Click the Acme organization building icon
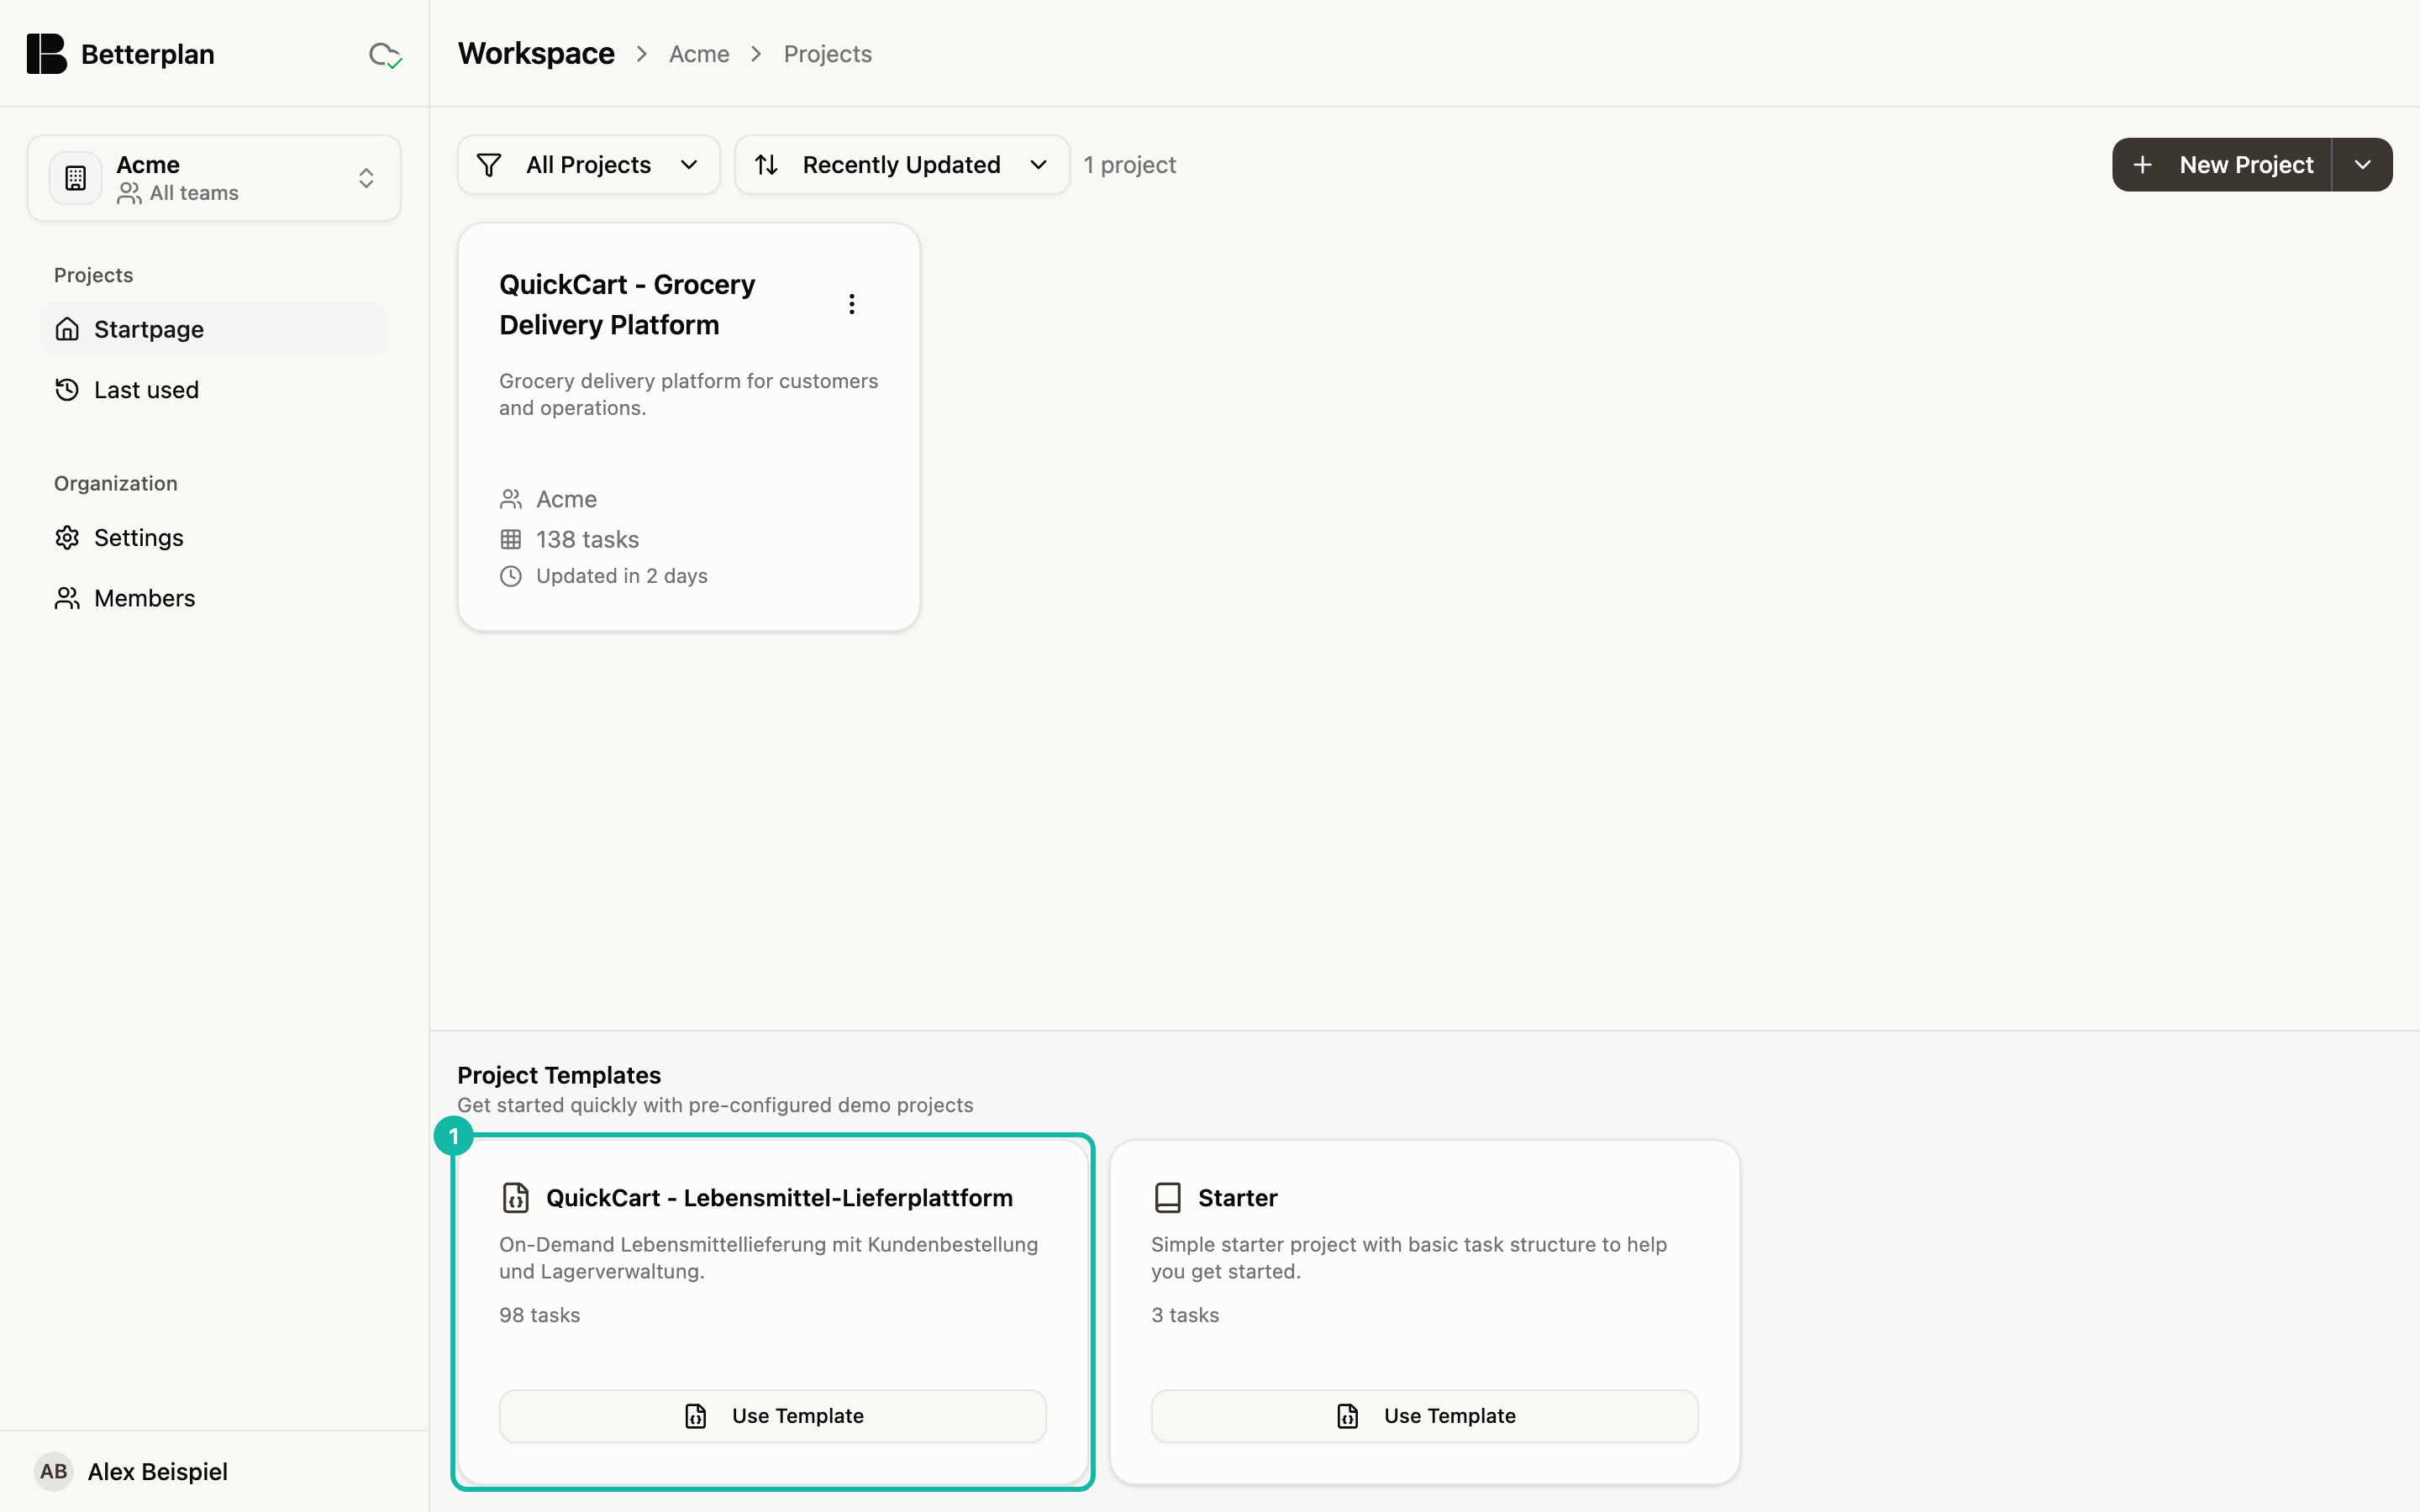The width and height of the screenshot is (2420, 1512). pyautogui.click(x=76, y=178)
